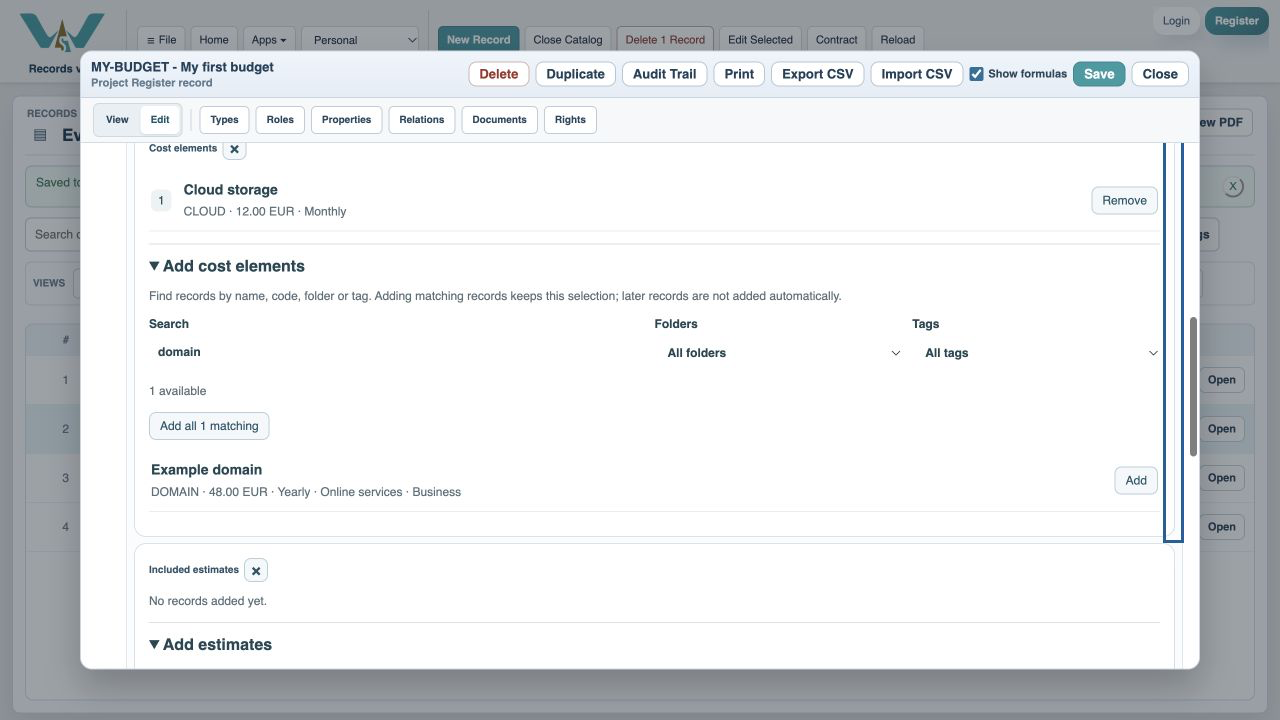Open the hamburger File menu

(x=161, y=40)
